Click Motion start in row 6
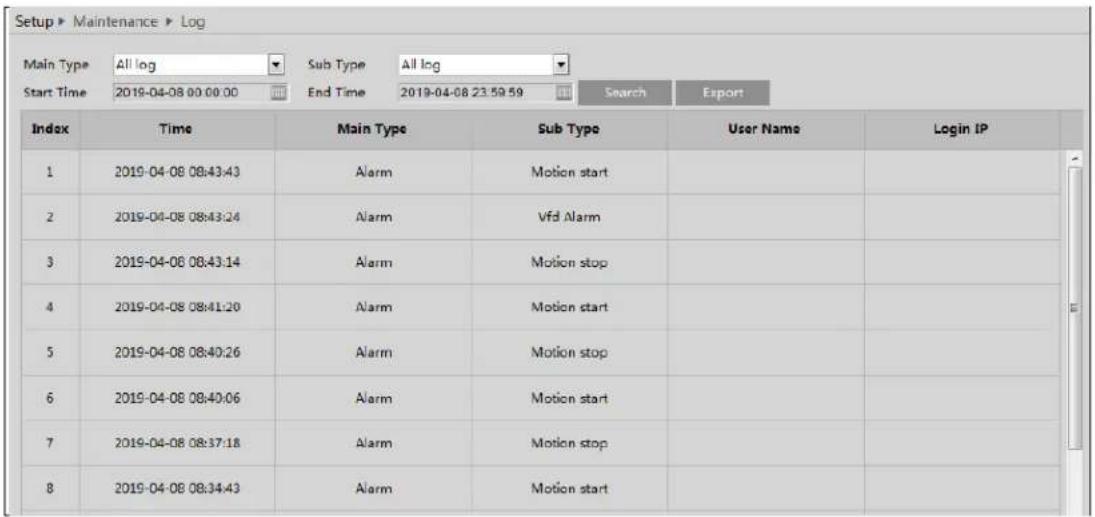The height and width of the screenshot is (517, 1095). click(x=569, y=398)
